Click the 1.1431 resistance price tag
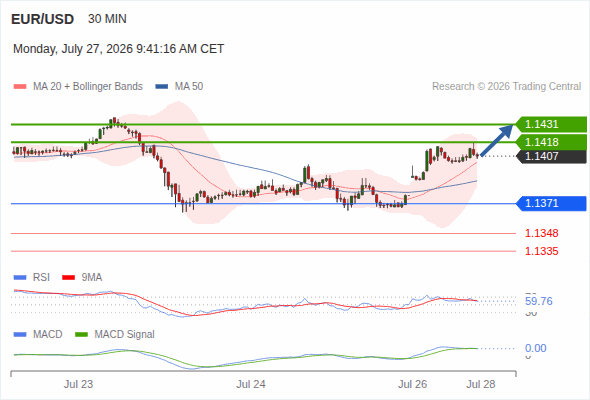590x400 pixels. pyautogui.click(x=552, y=124)
